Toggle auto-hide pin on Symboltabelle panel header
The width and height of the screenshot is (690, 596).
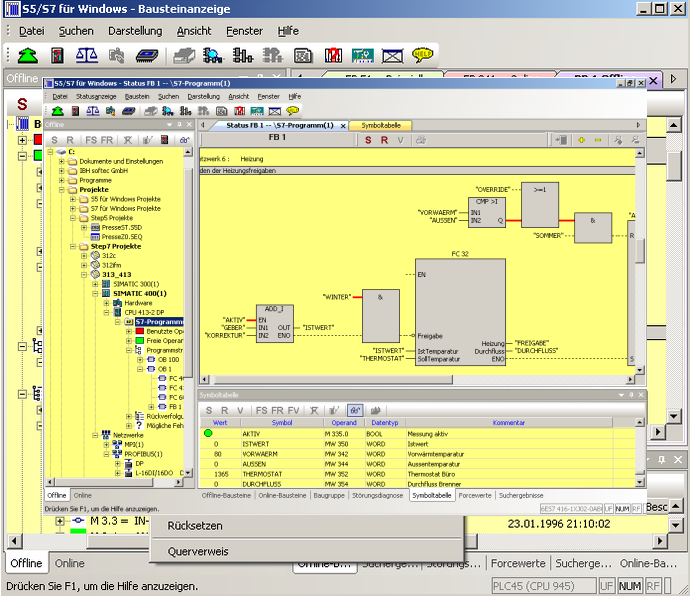pos(631,395)
